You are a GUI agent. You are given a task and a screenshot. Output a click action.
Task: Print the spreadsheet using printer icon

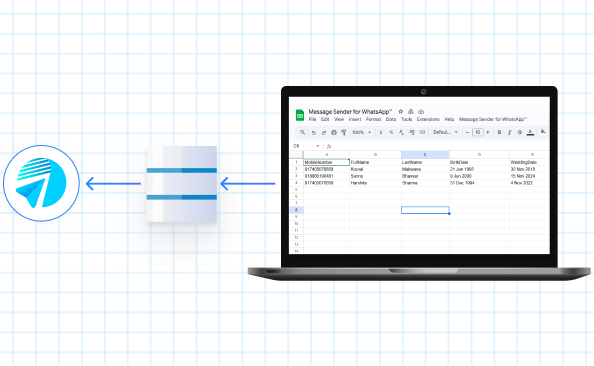[x=334, y=133]
